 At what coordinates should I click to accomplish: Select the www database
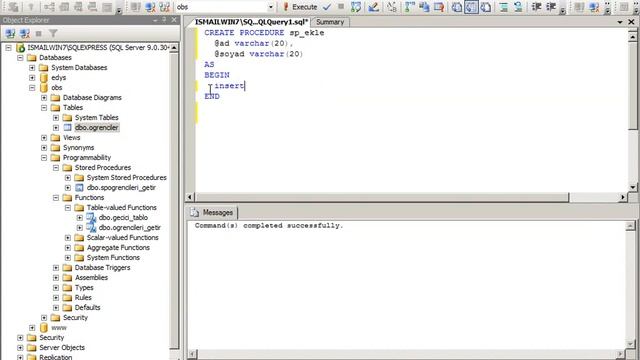coord(59,328)
